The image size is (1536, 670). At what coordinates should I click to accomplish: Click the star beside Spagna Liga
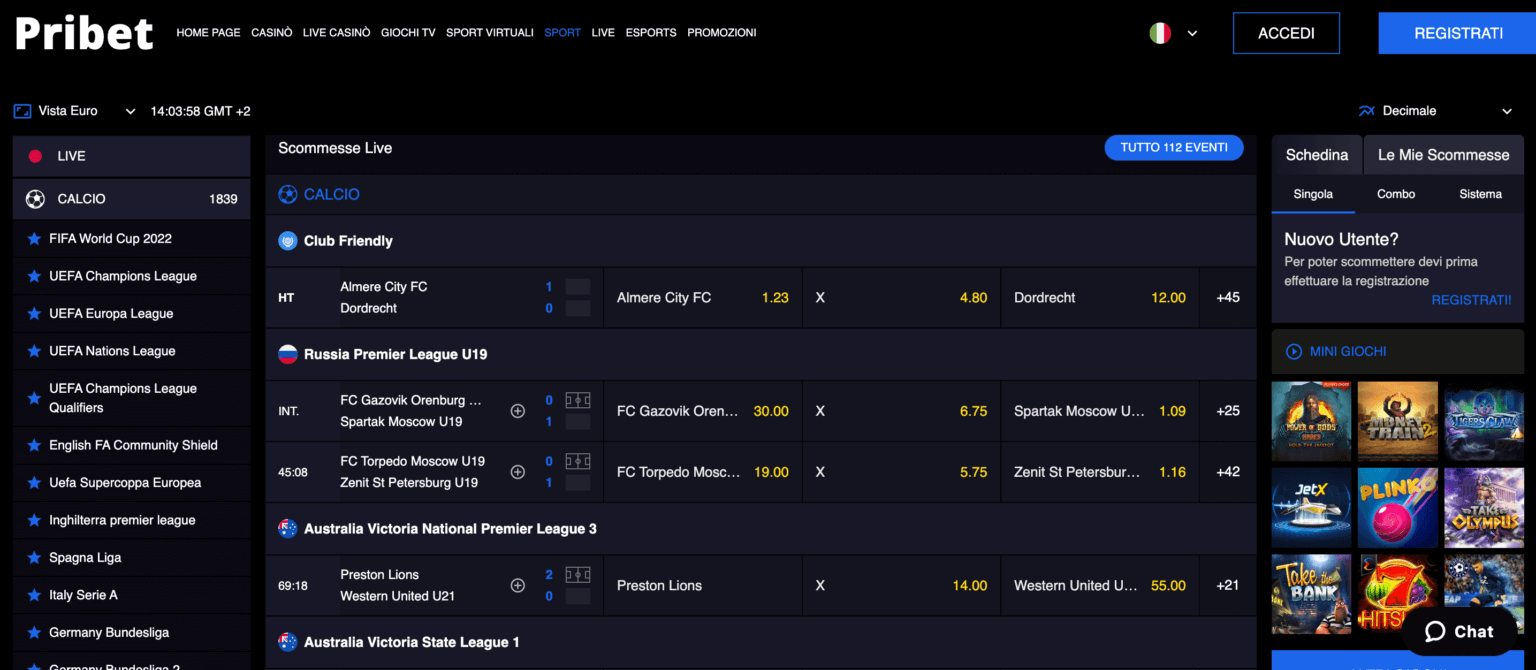click(x=34, y=558)
